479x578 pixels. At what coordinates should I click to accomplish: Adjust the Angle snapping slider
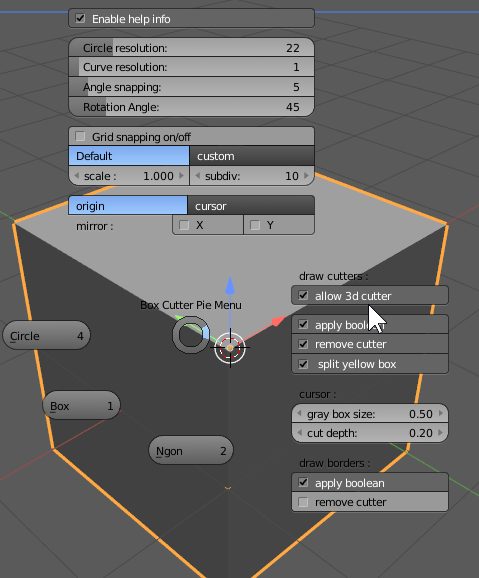pos(191,87)
